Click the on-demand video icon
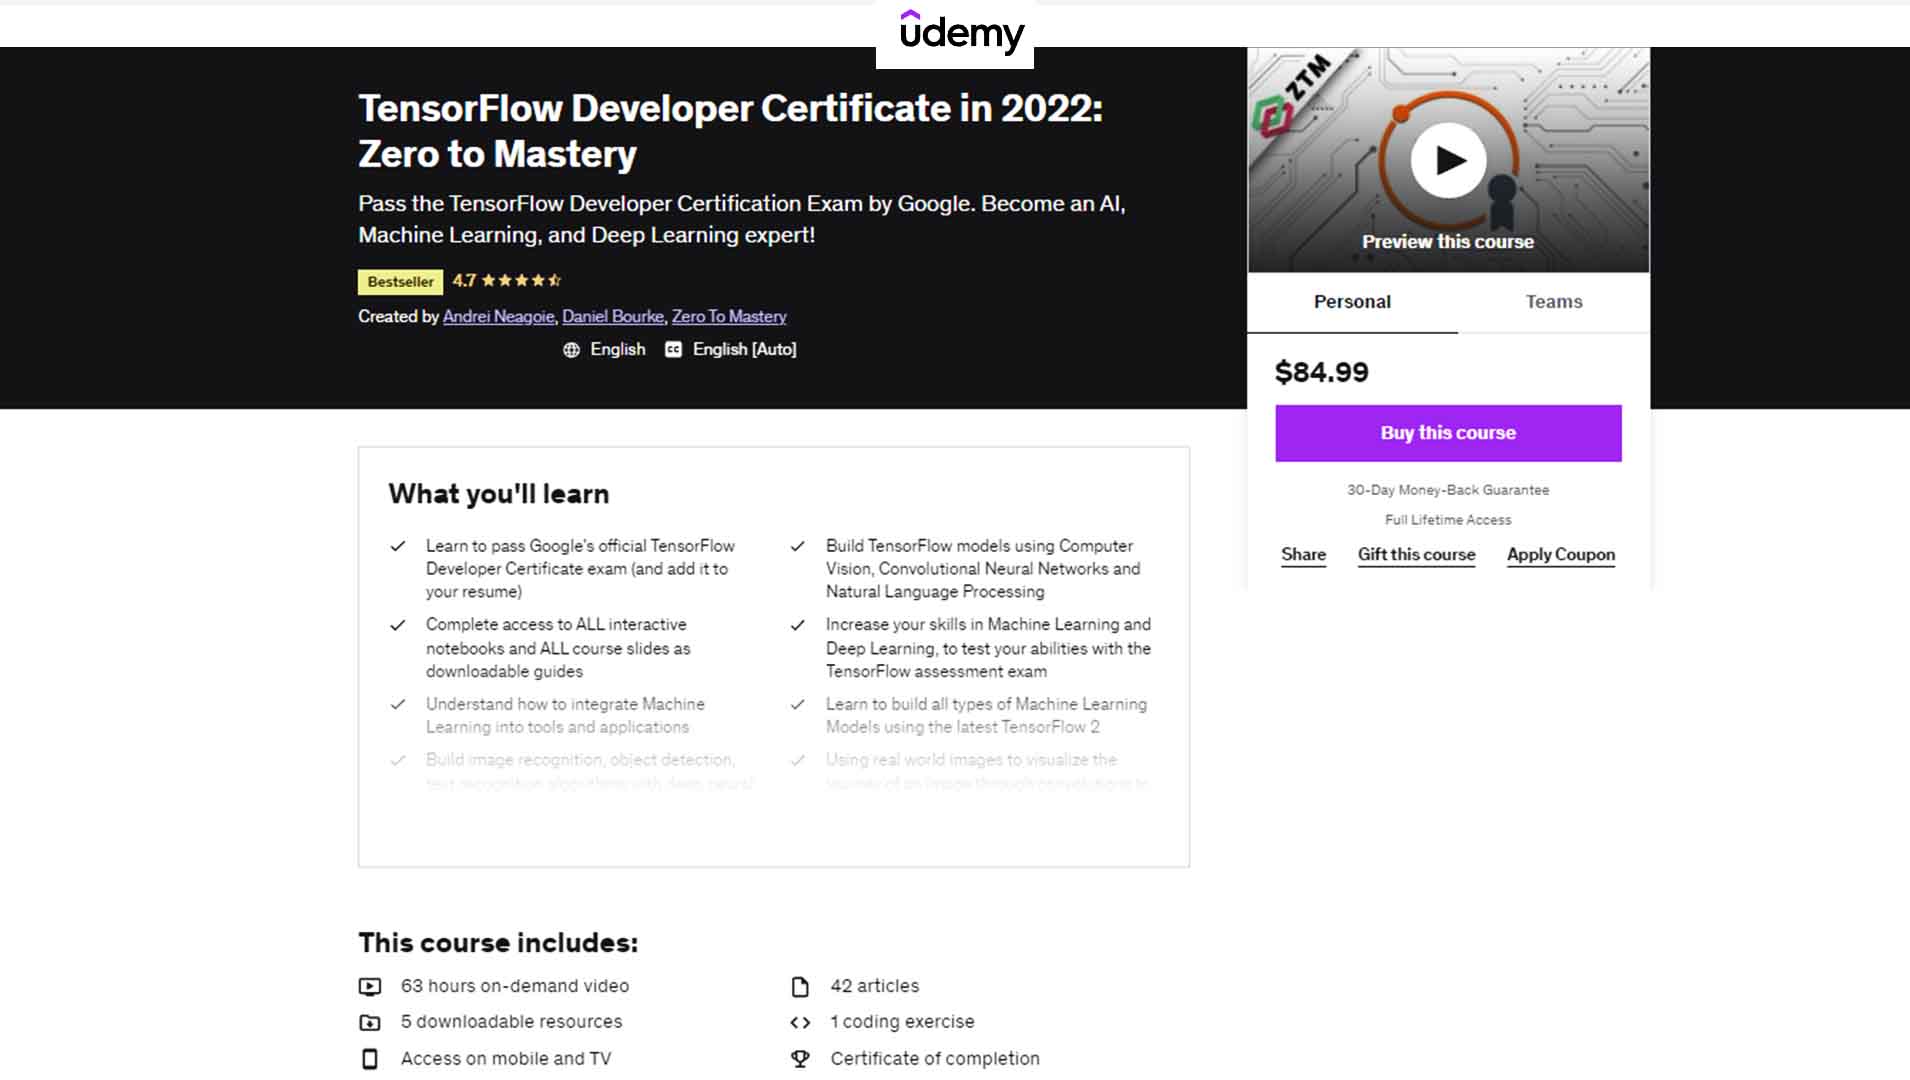The width and height of the screenshot is (1910, 1080). (370, 987)
